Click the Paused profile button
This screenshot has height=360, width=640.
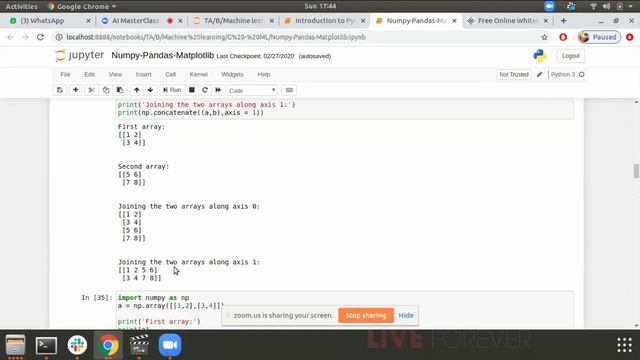click(599, 37)
